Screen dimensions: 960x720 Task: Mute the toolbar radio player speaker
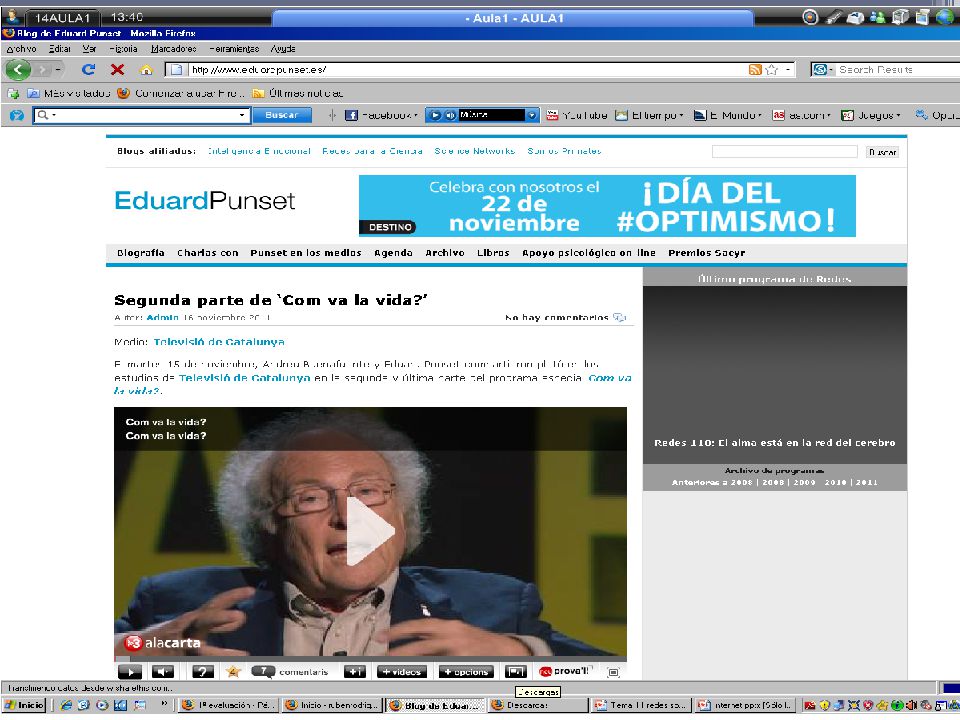pos(450,115)
